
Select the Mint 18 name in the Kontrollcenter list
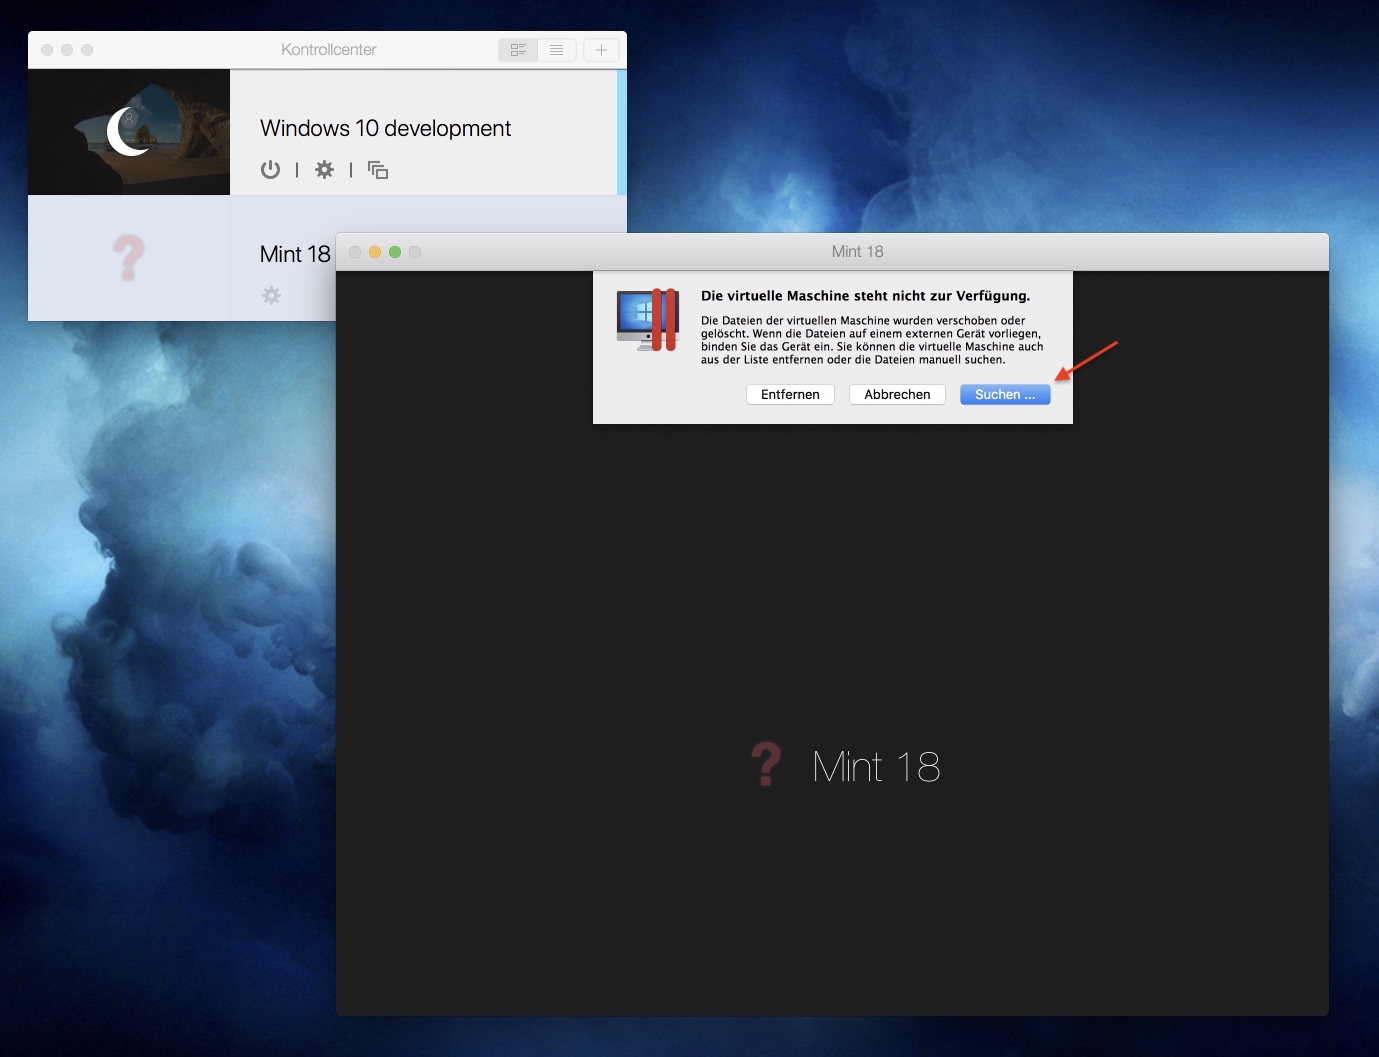(294, 254)
